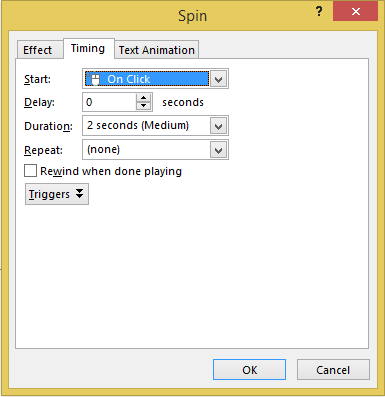385x397 pixels.
Task: Close the Spin dialog
Action: click(x=355, y=12)
